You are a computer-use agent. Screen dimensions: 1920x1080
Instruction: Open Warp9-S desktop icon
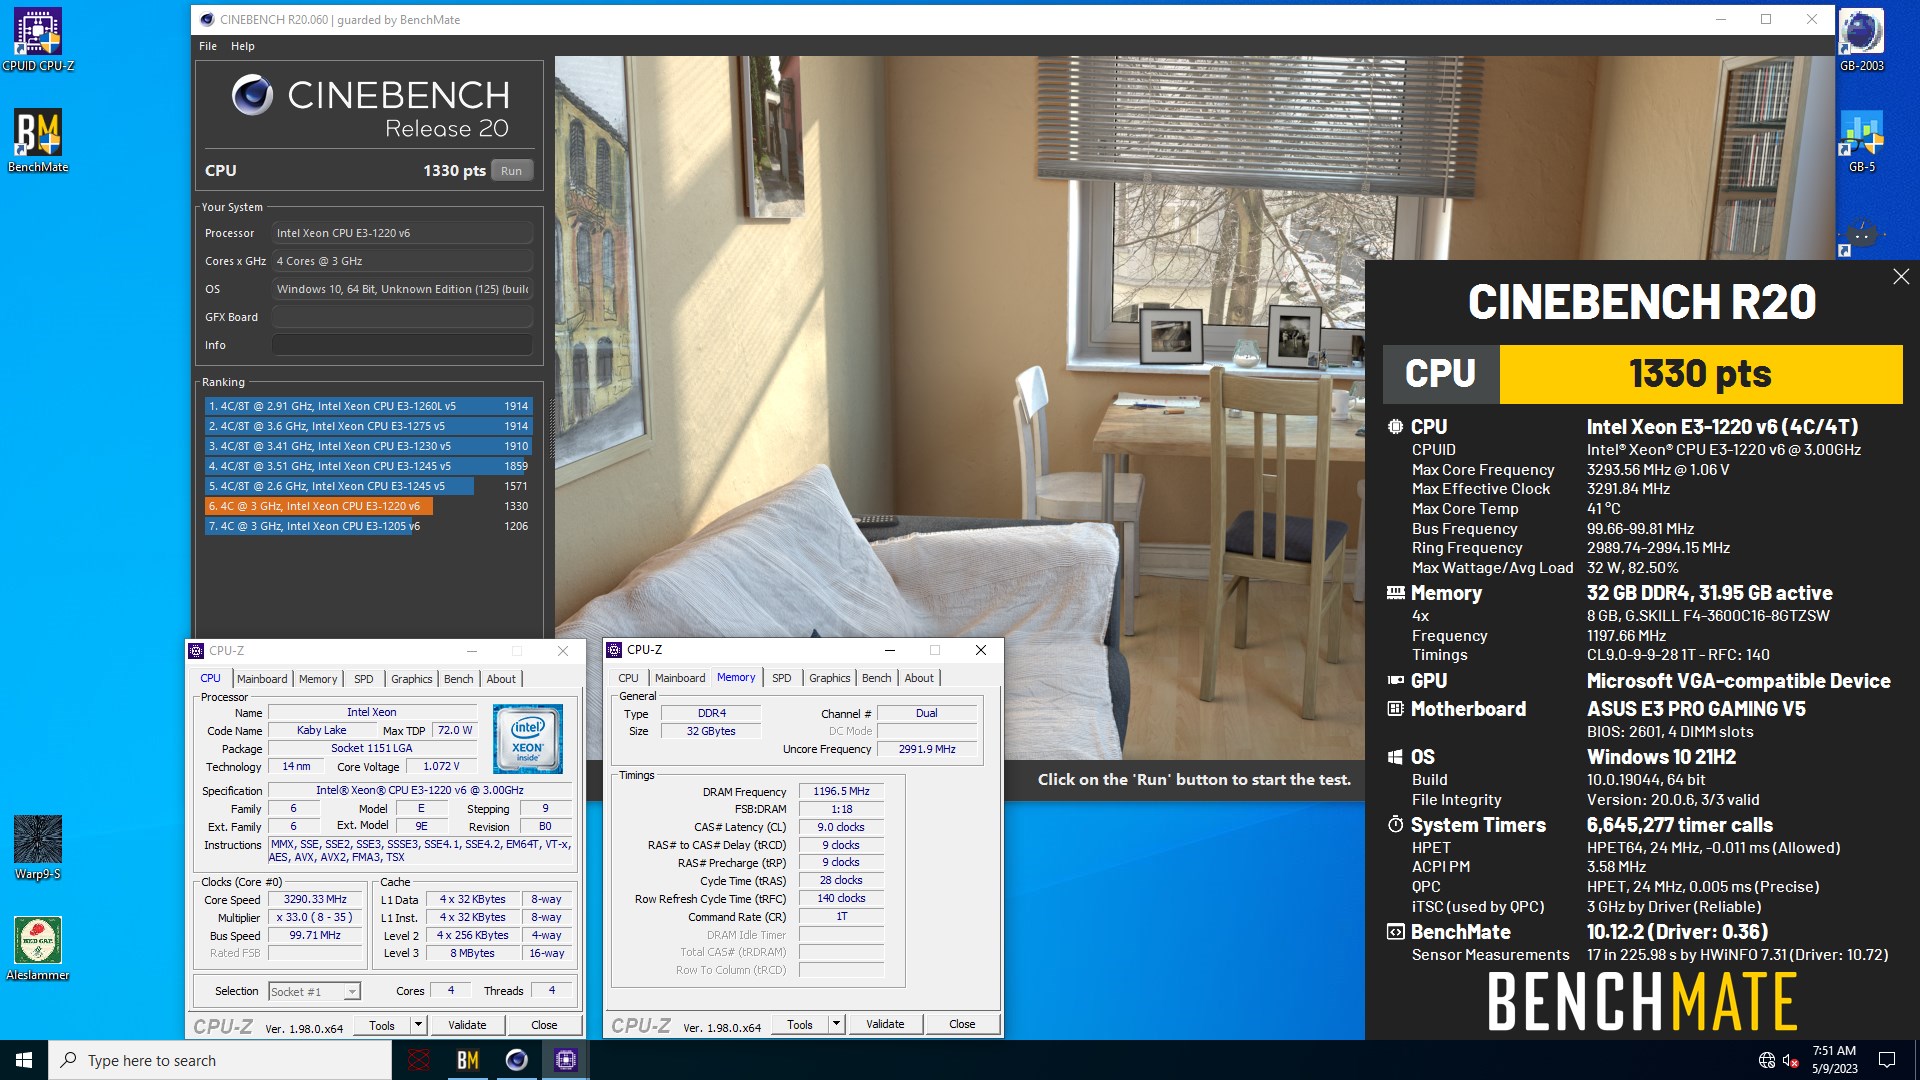pos(38,848)
